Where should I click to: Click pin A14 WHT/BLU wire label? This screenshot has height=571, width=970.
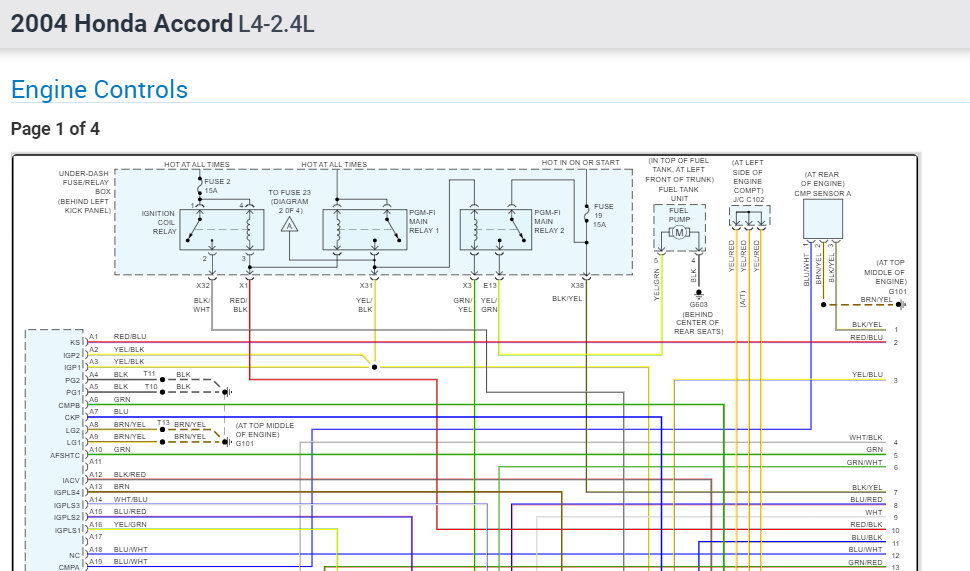131,499
